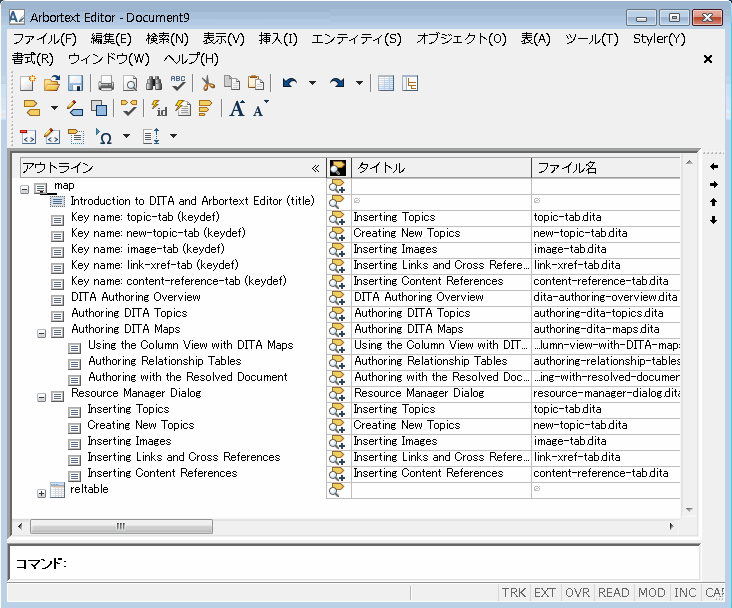This screenshot has width=732, height=608.
Task: Click the line spacing arrows icon
Action: [x=151, y=136]
